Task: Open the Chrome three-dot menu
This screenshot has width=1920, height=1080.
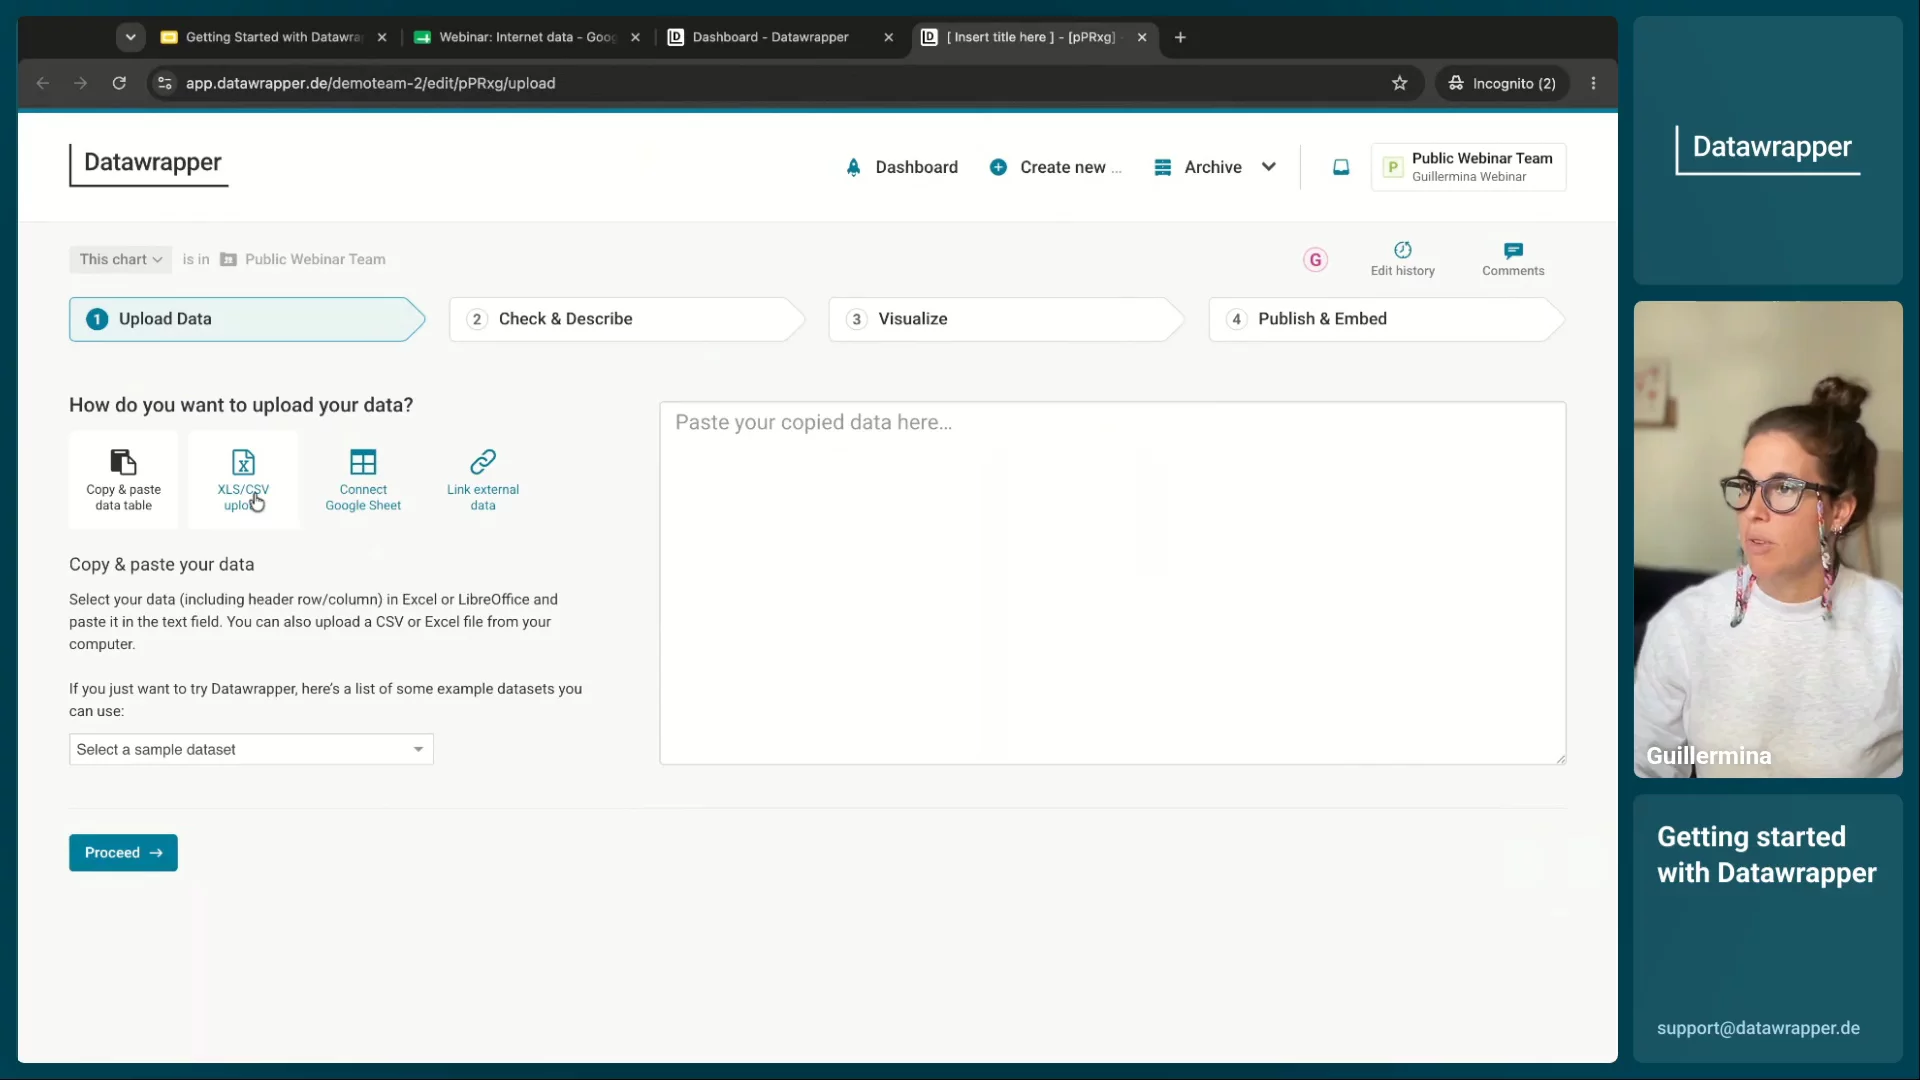Action: pos(1594,83)
